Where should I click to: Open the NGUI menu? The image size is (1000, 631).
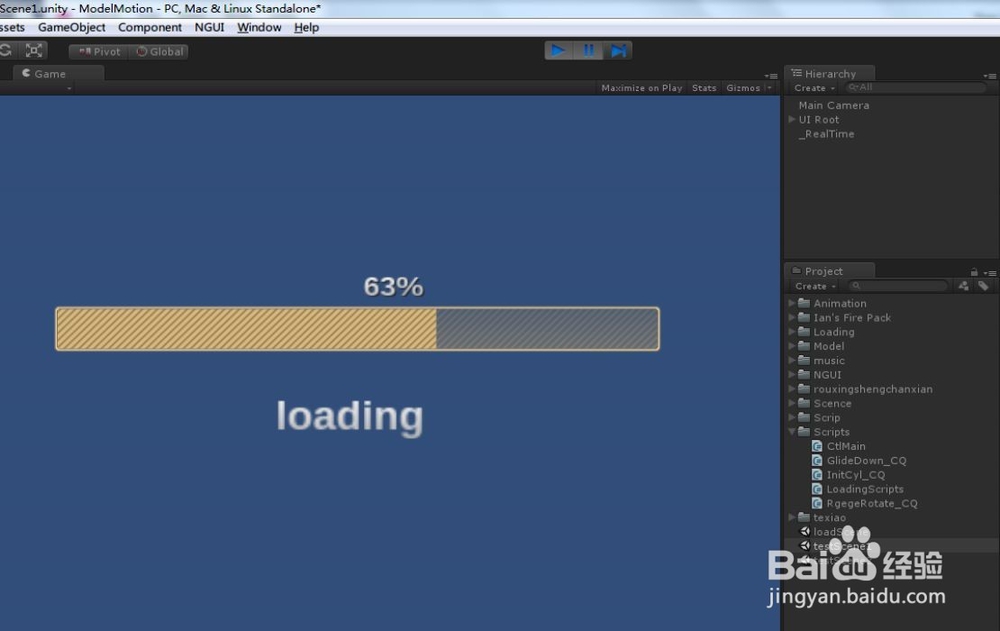point(209,27)
